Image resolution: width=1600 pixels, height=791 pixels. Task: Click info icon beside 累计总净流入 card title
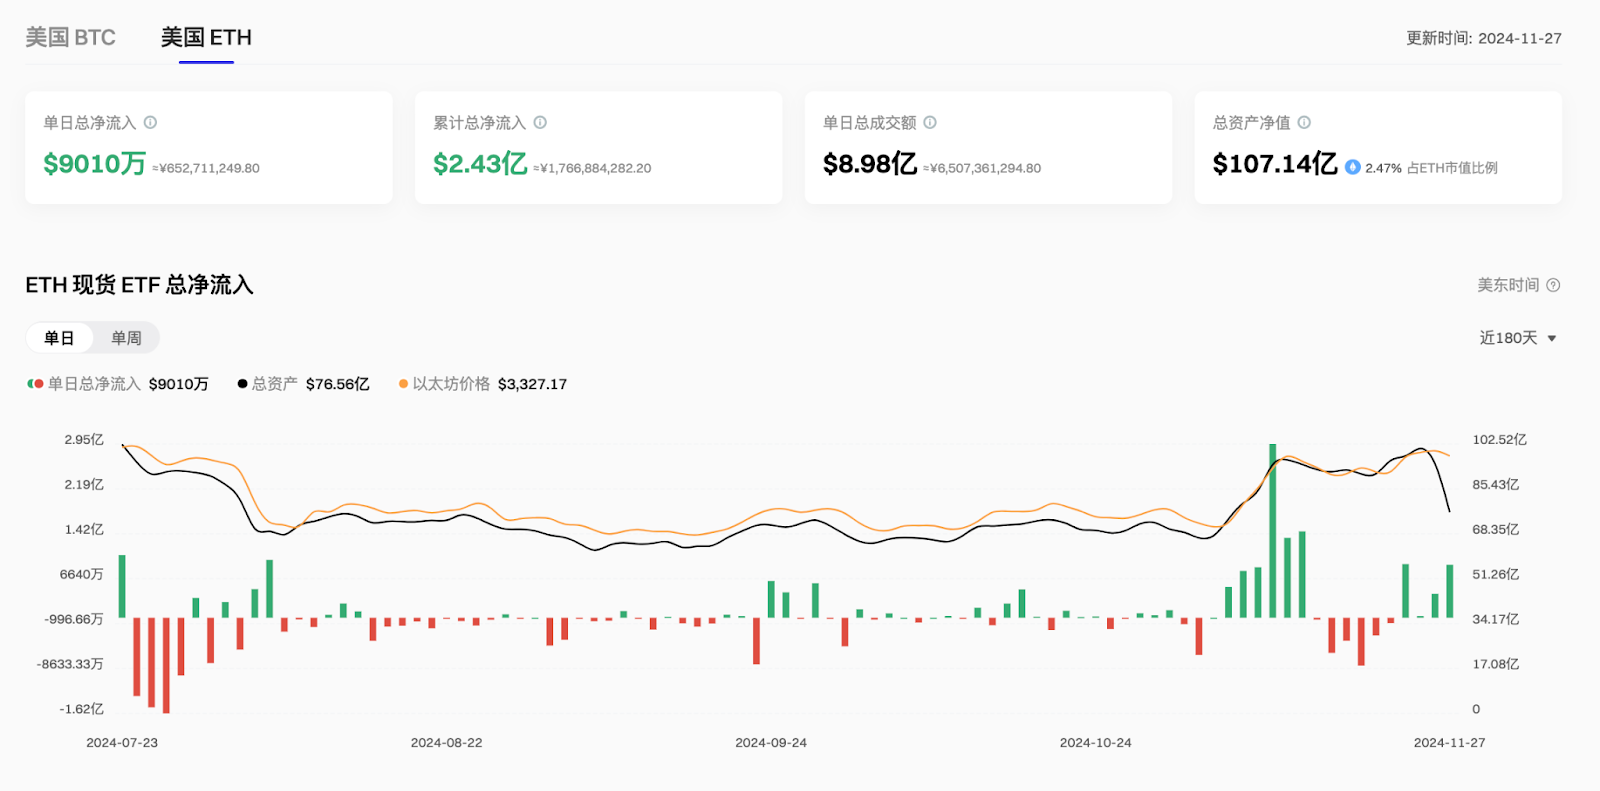(x=540, y=123)
